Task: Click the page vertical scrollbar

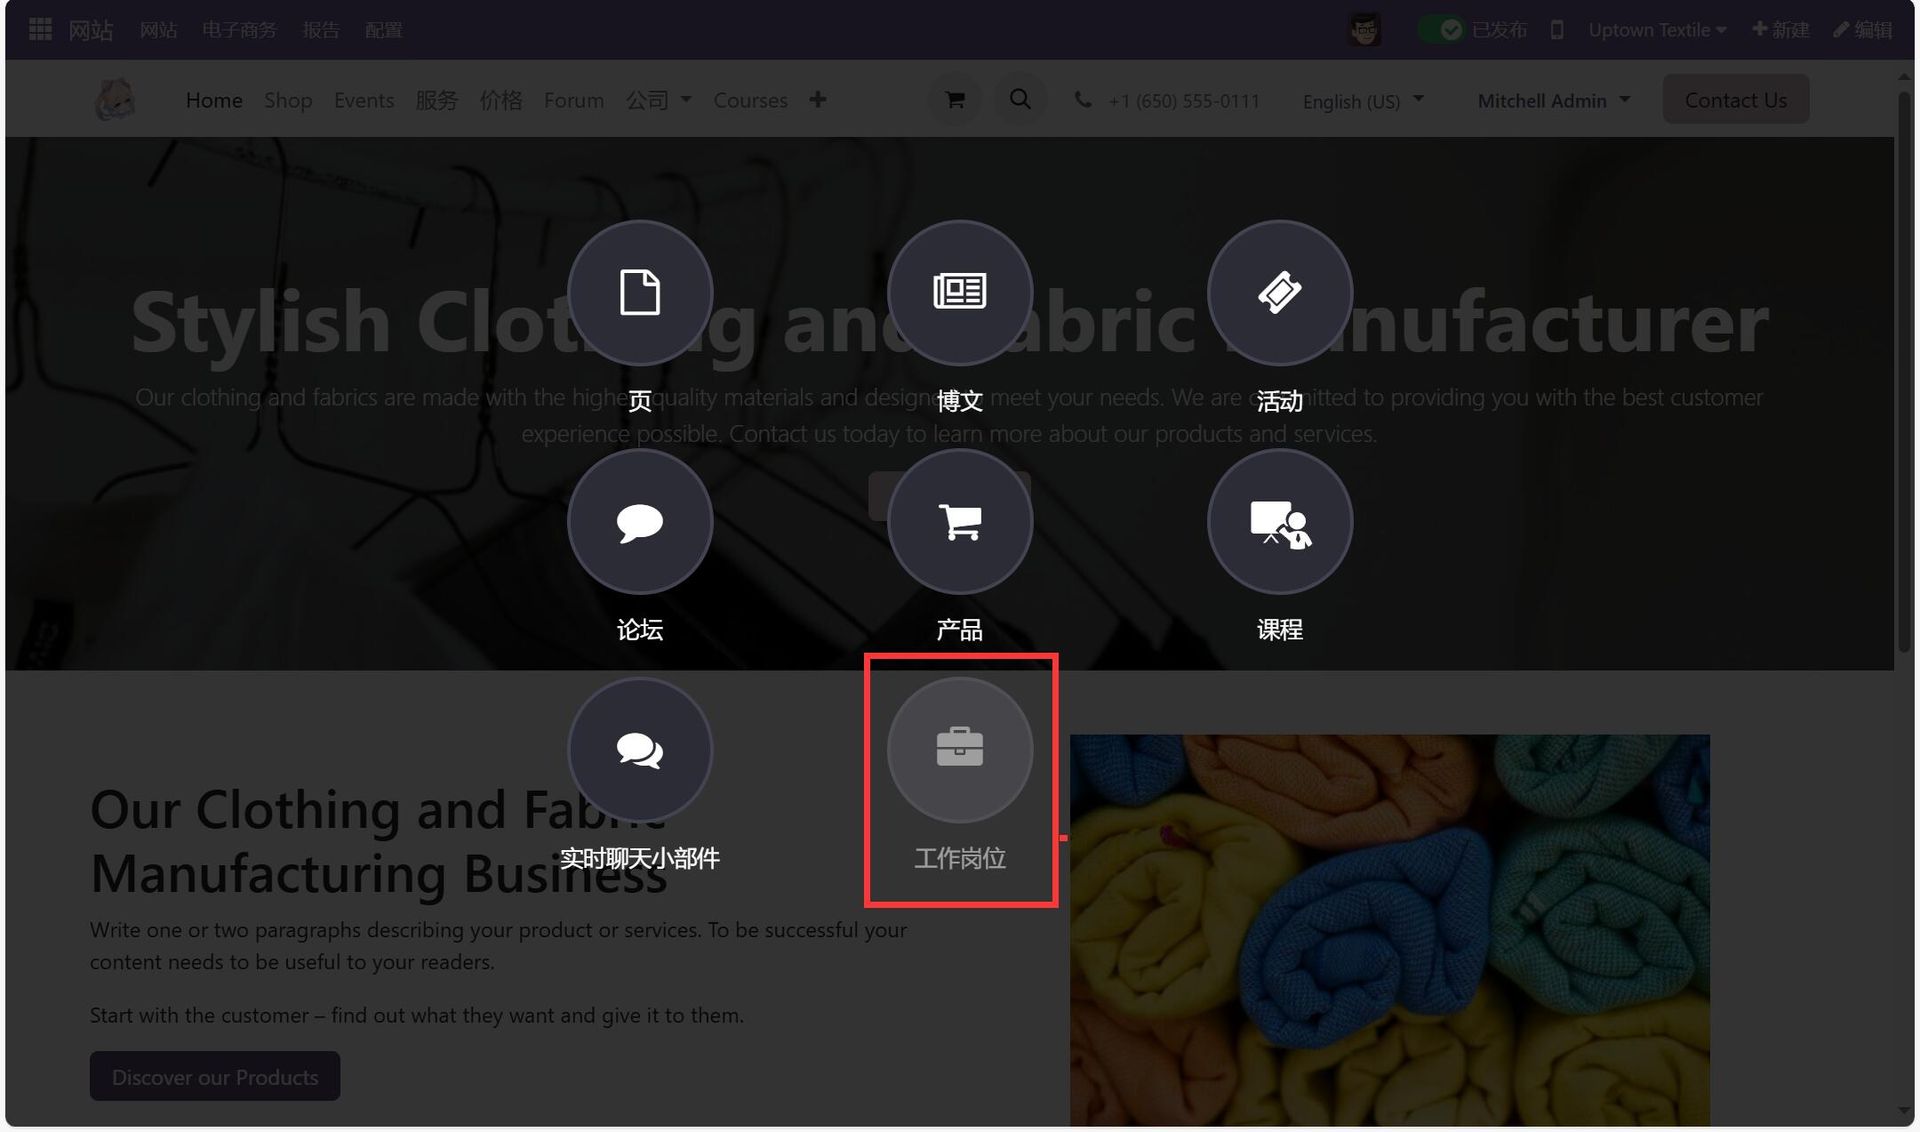Action: pos(1905,370)
